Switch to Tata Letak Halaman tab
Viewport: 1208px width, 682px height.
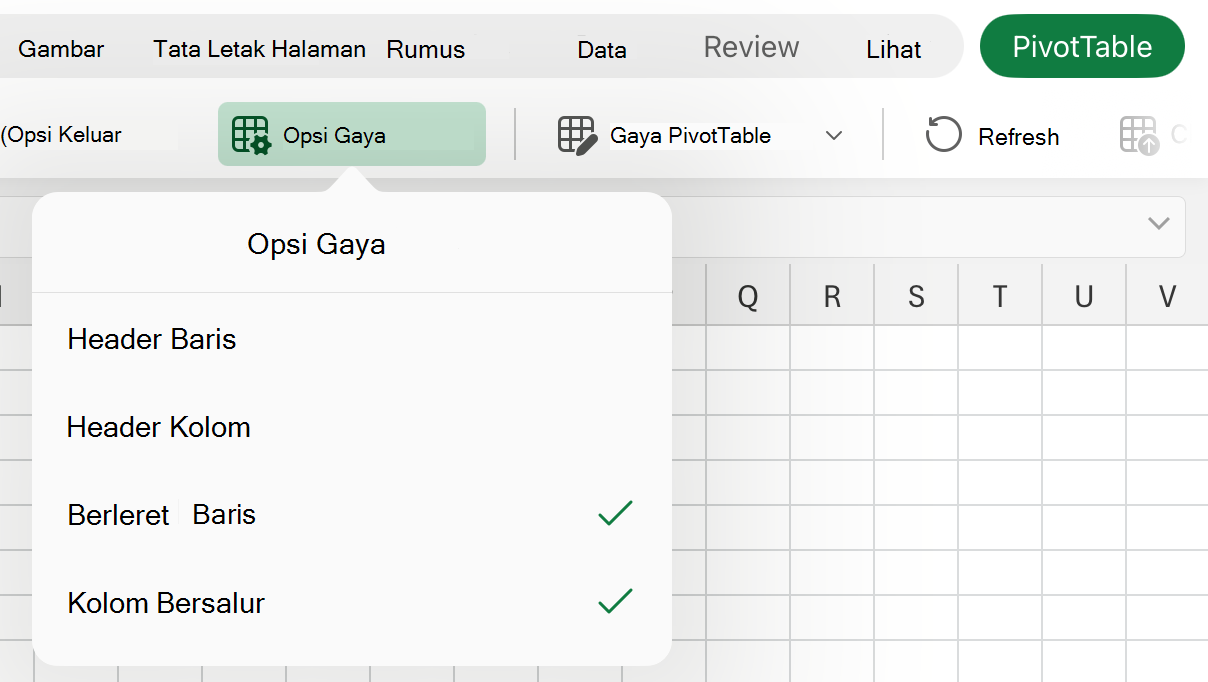click(x=259, y=49)
